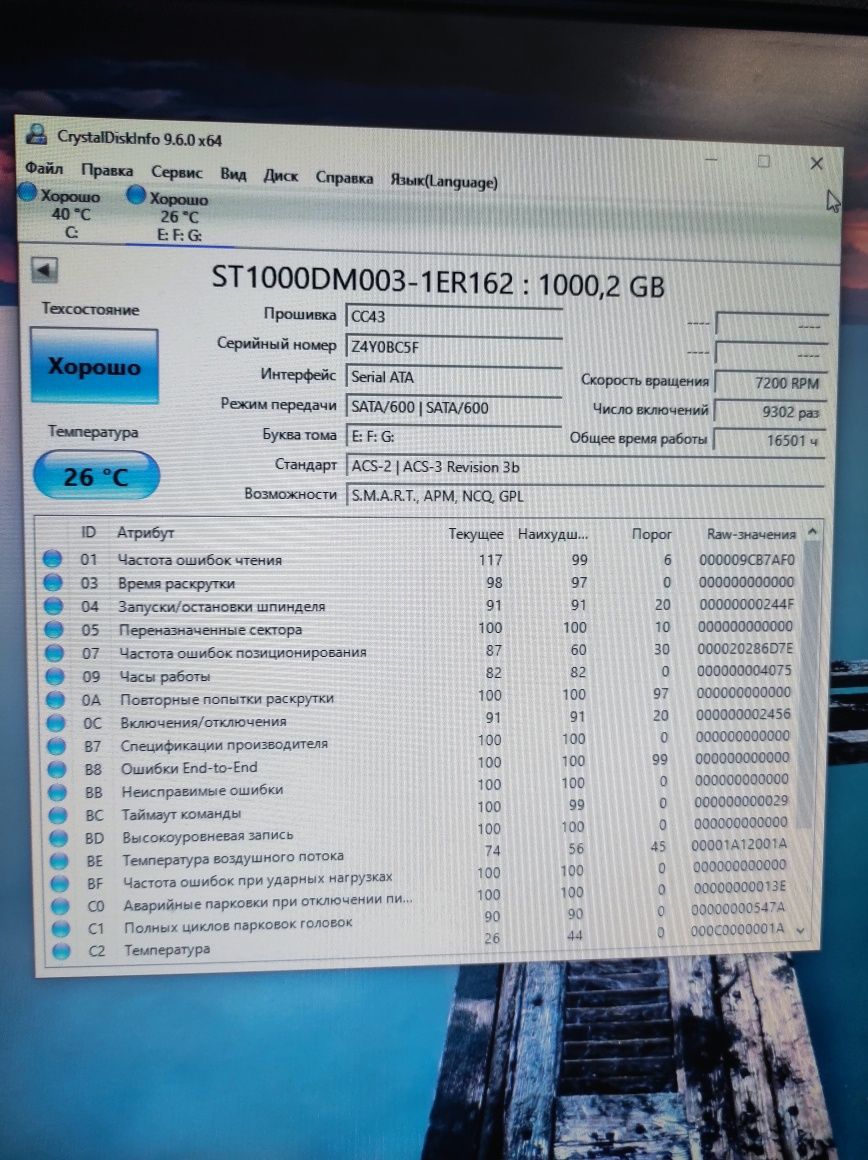Click the Порог column header

pos(651,534)
